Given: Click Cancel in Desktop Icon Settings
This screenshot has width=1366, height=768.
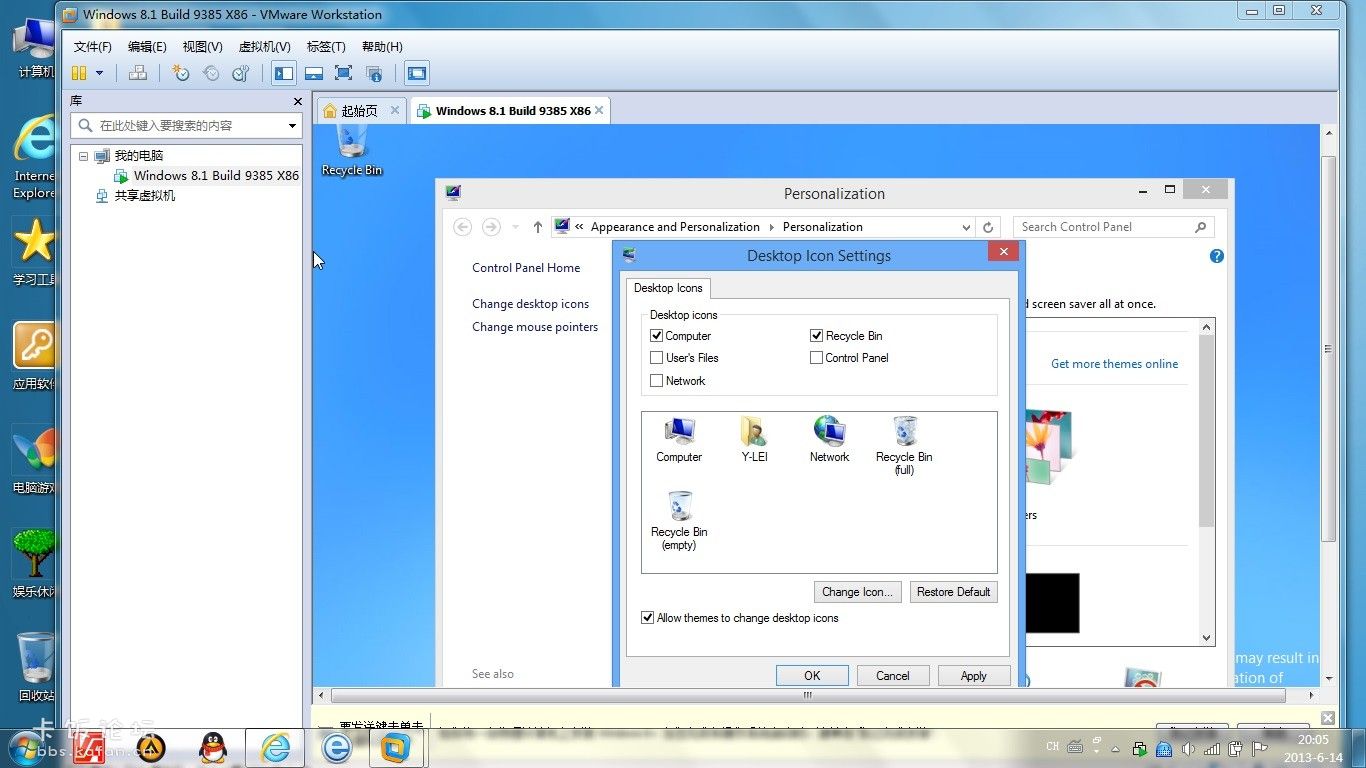Looking at the screenshot, I should [893, 676].
